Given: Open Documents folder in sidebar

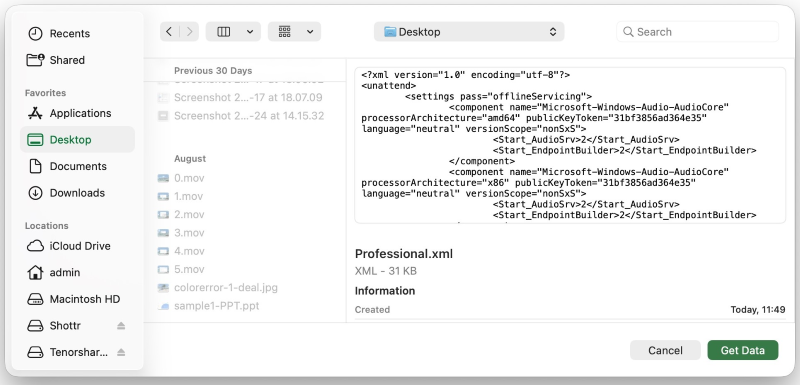Looking at the screenshot, I should pyautogui.click(x=67, y=166).
